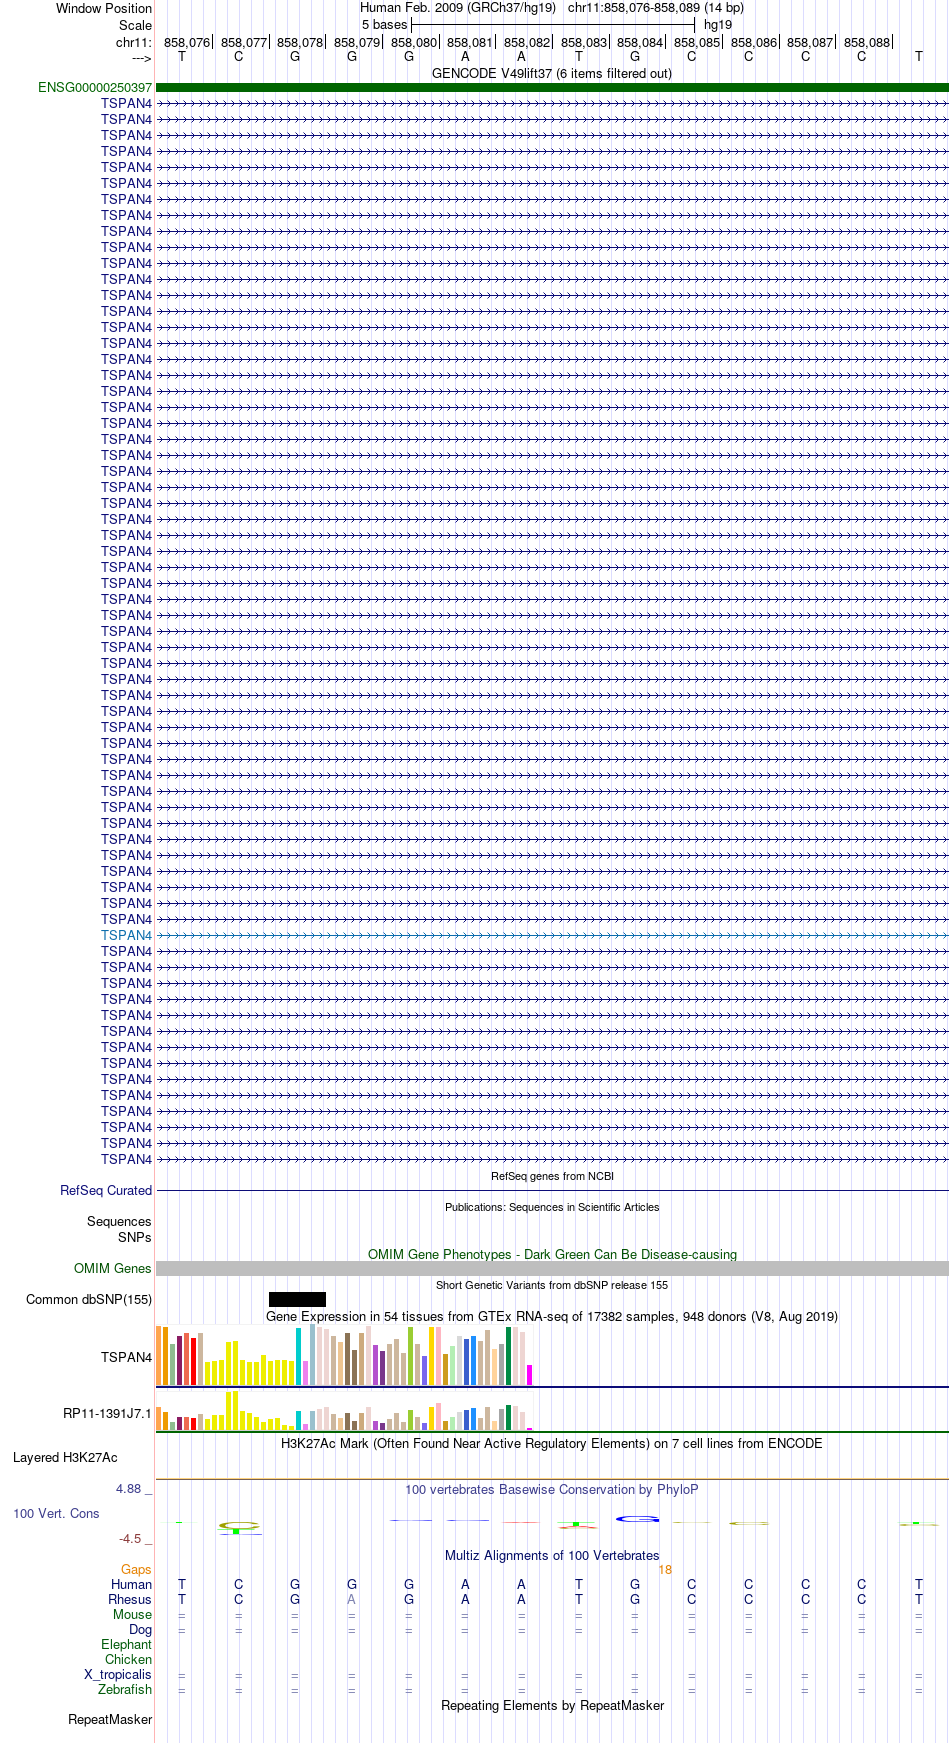Click the orange Gaps label
This screenshot has width=950, height=1743.
[136, 1569]
